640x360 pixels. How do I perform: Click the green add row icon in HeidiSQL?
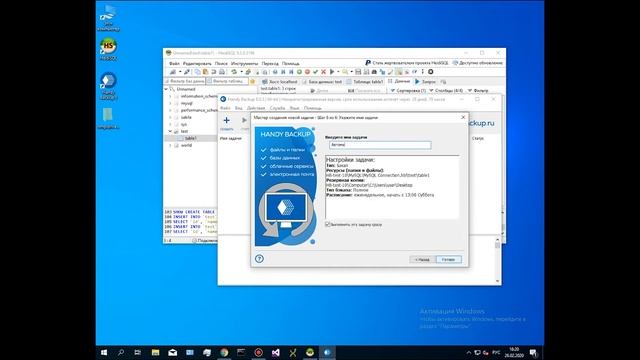pos(299,72)
